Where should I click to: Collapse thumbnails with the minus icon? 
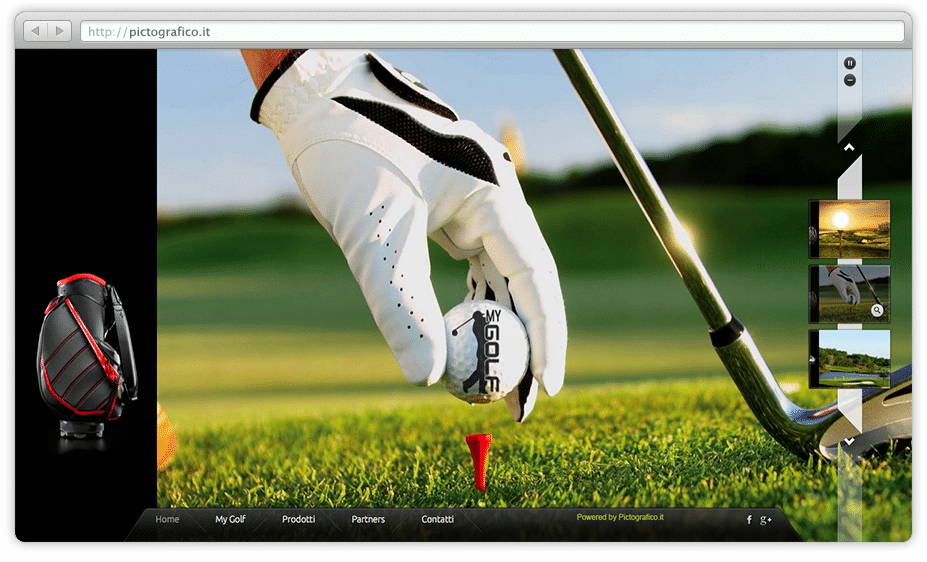[850, 80]
